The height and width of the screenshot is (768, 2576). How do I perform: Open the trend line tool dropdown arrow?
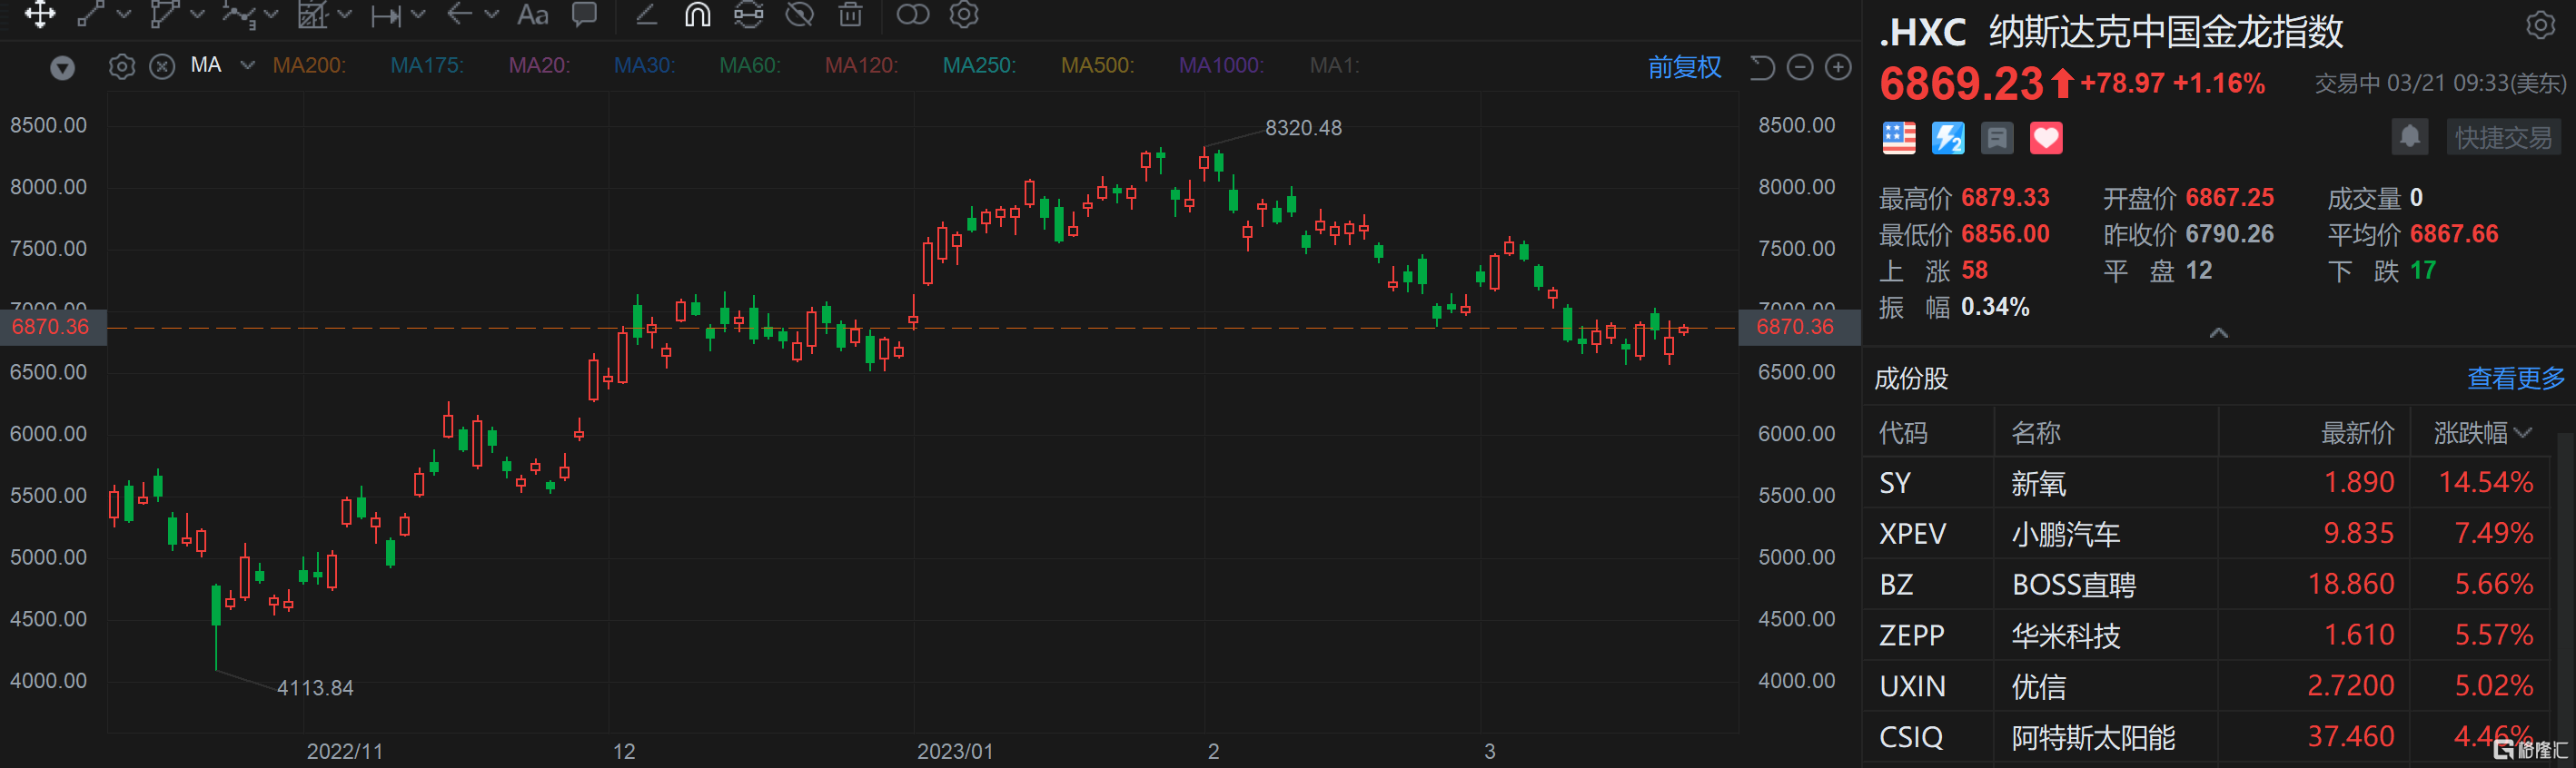[124, 14]
